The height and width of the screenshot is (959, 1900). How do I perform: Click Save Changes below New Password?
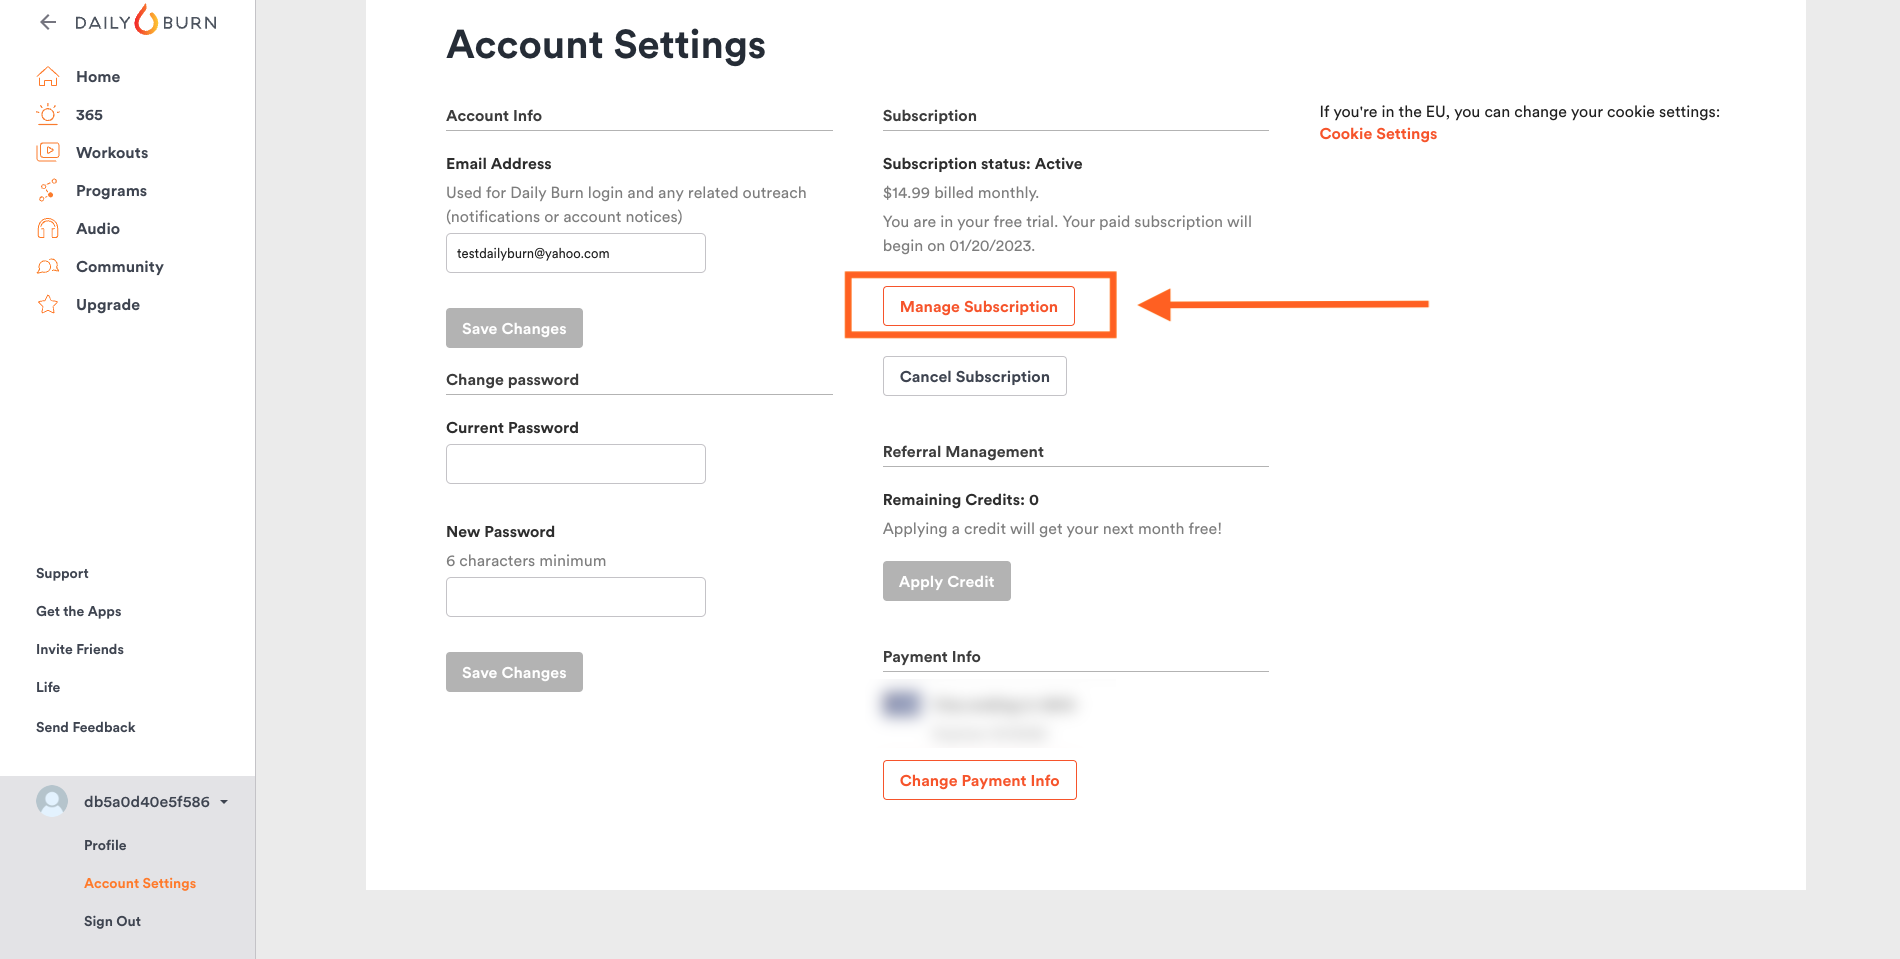(514, 672)
